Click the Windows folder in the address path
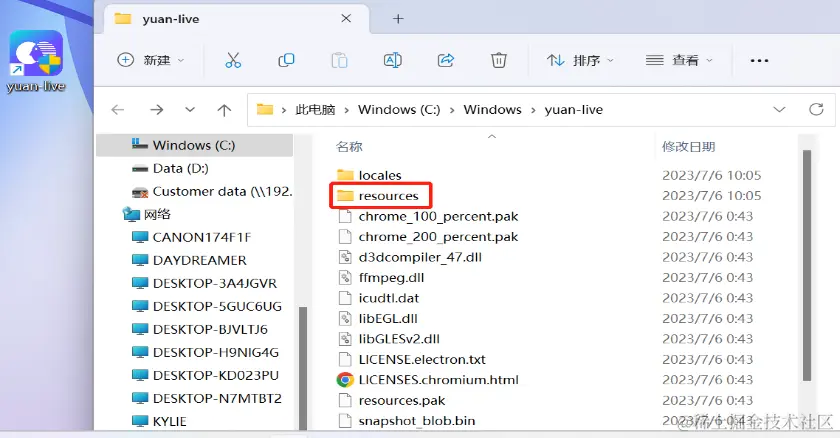Image resolution: width=840 pixels, height=438 pixels. click(x=492, y=110)
